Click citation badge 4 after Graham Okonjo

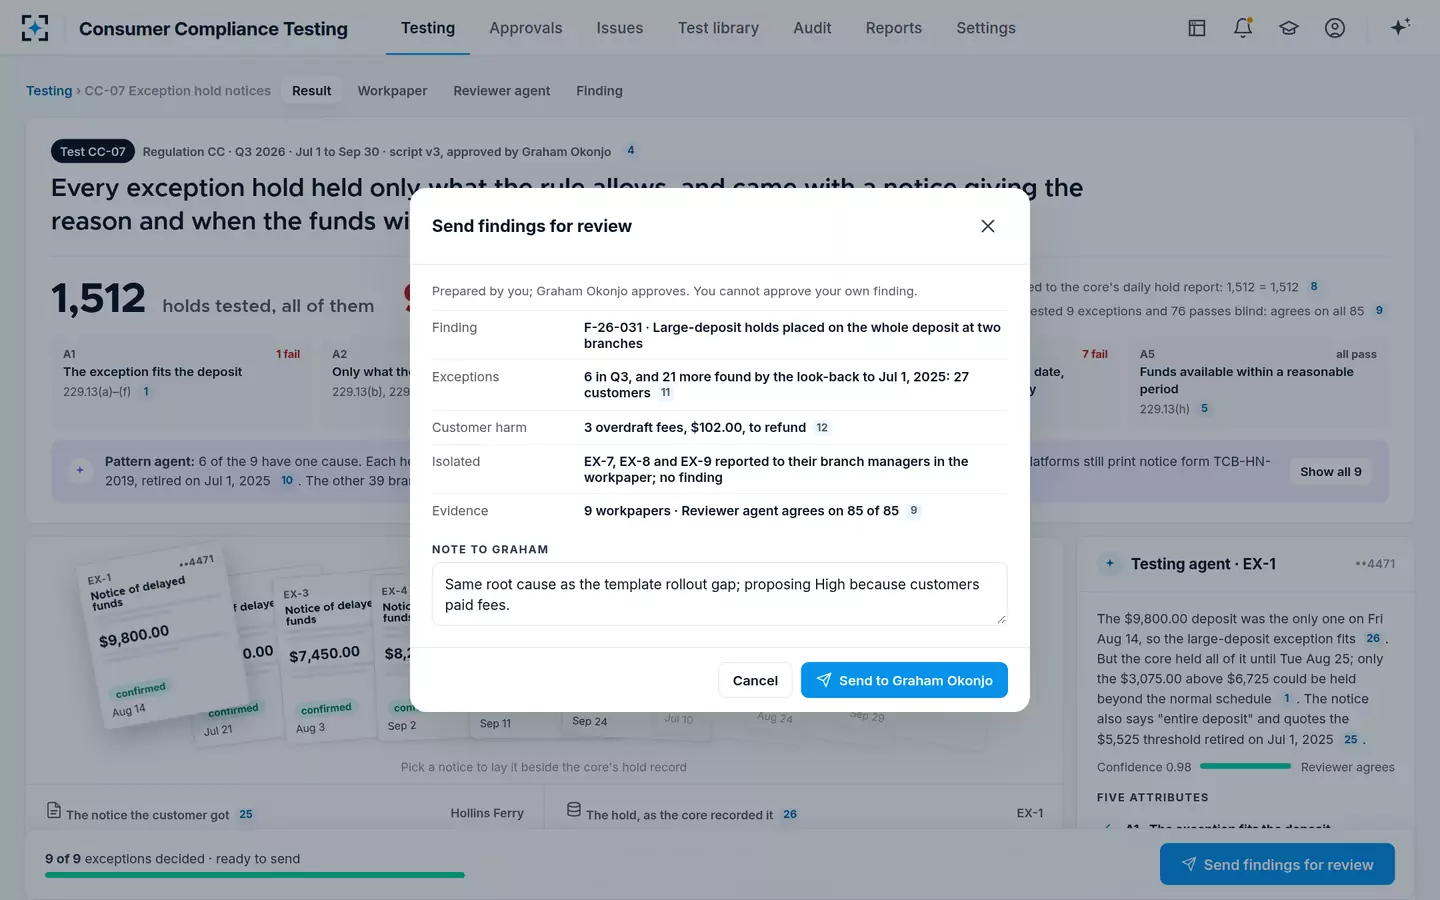point(631,151)
